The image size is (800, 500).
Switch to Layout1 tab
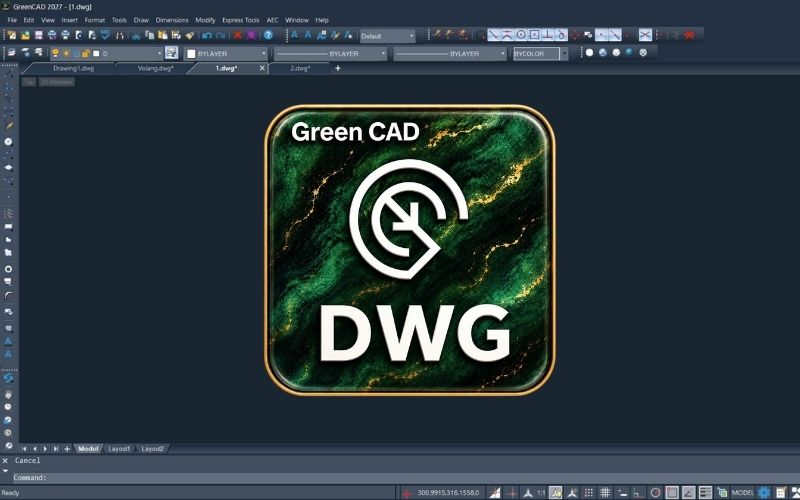(x=119, y=449)
